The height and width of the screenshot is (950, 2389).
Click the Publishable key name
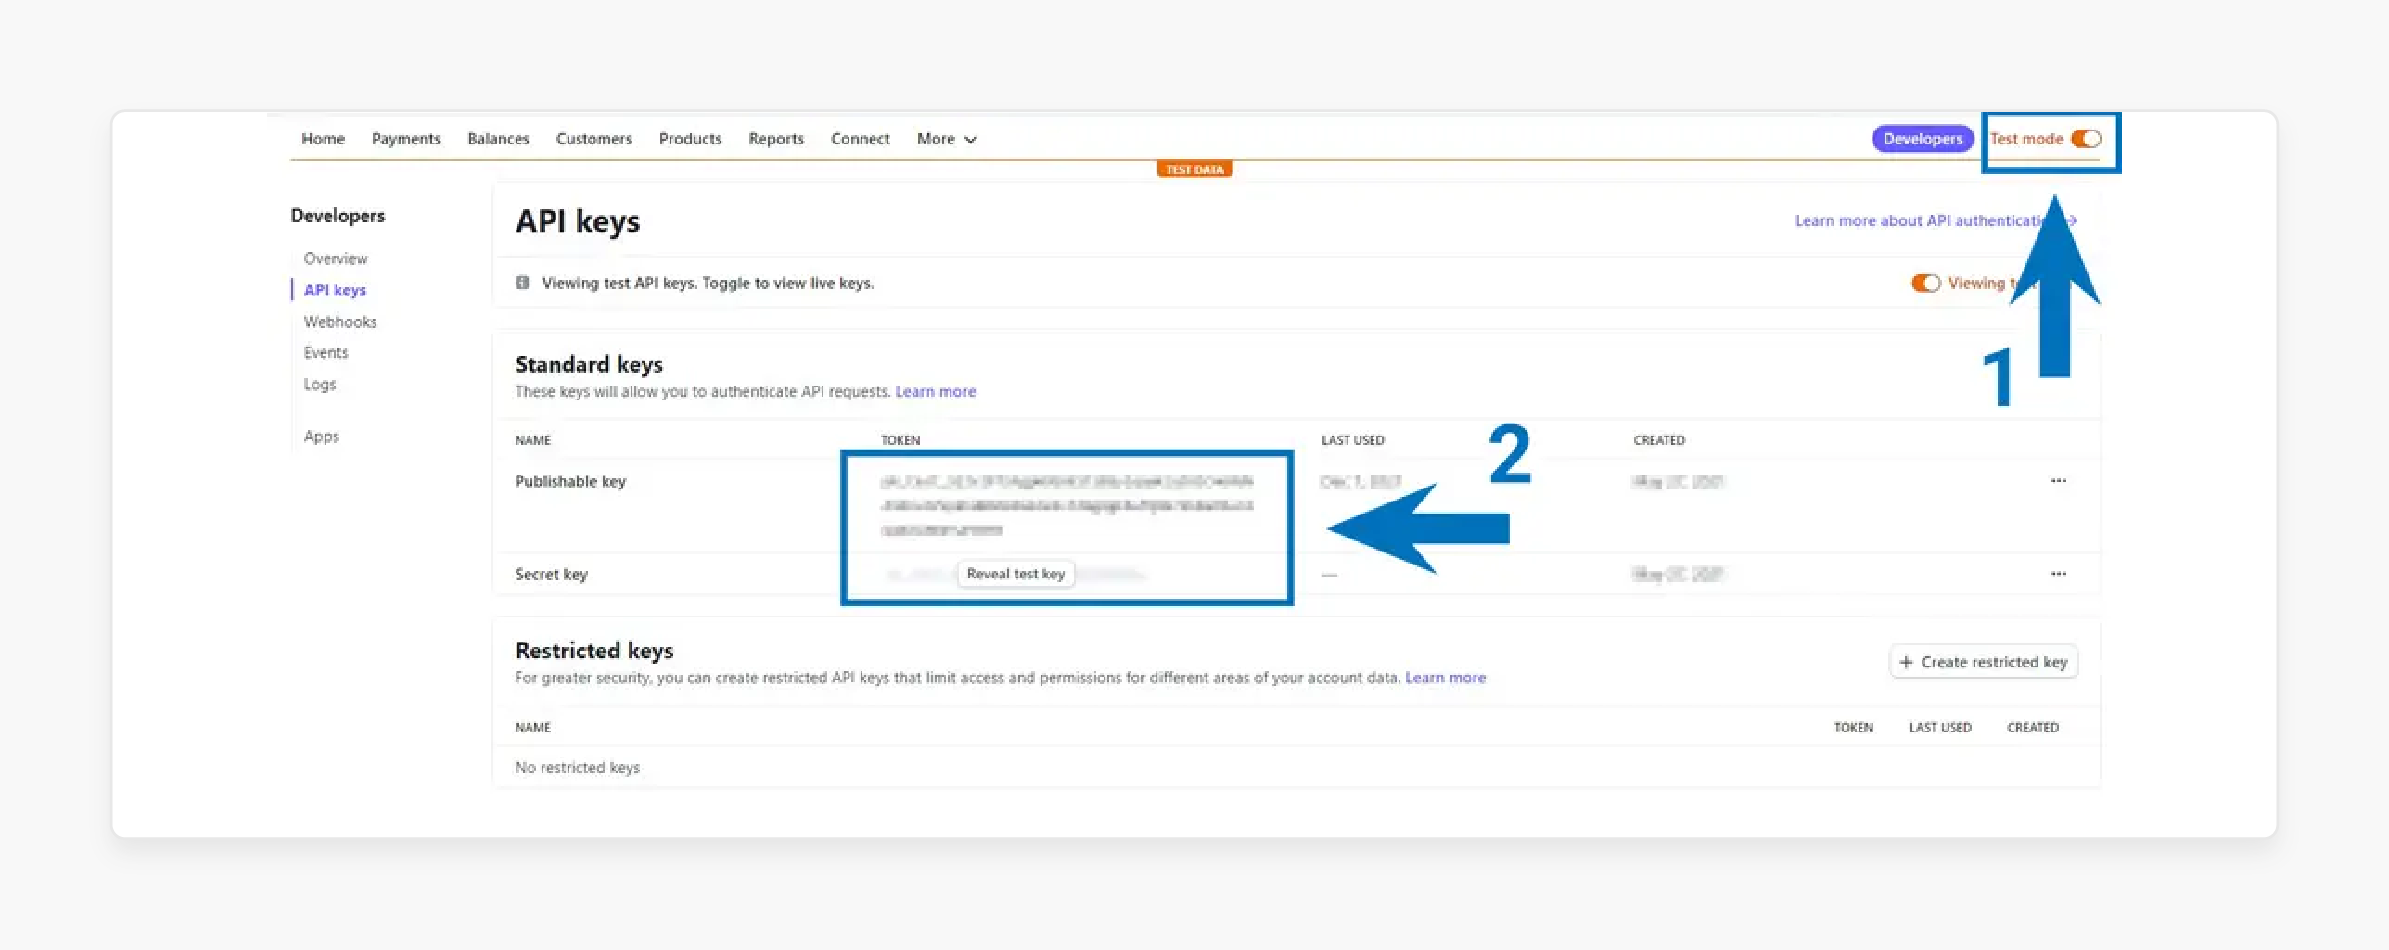click(x=570, y=482)
